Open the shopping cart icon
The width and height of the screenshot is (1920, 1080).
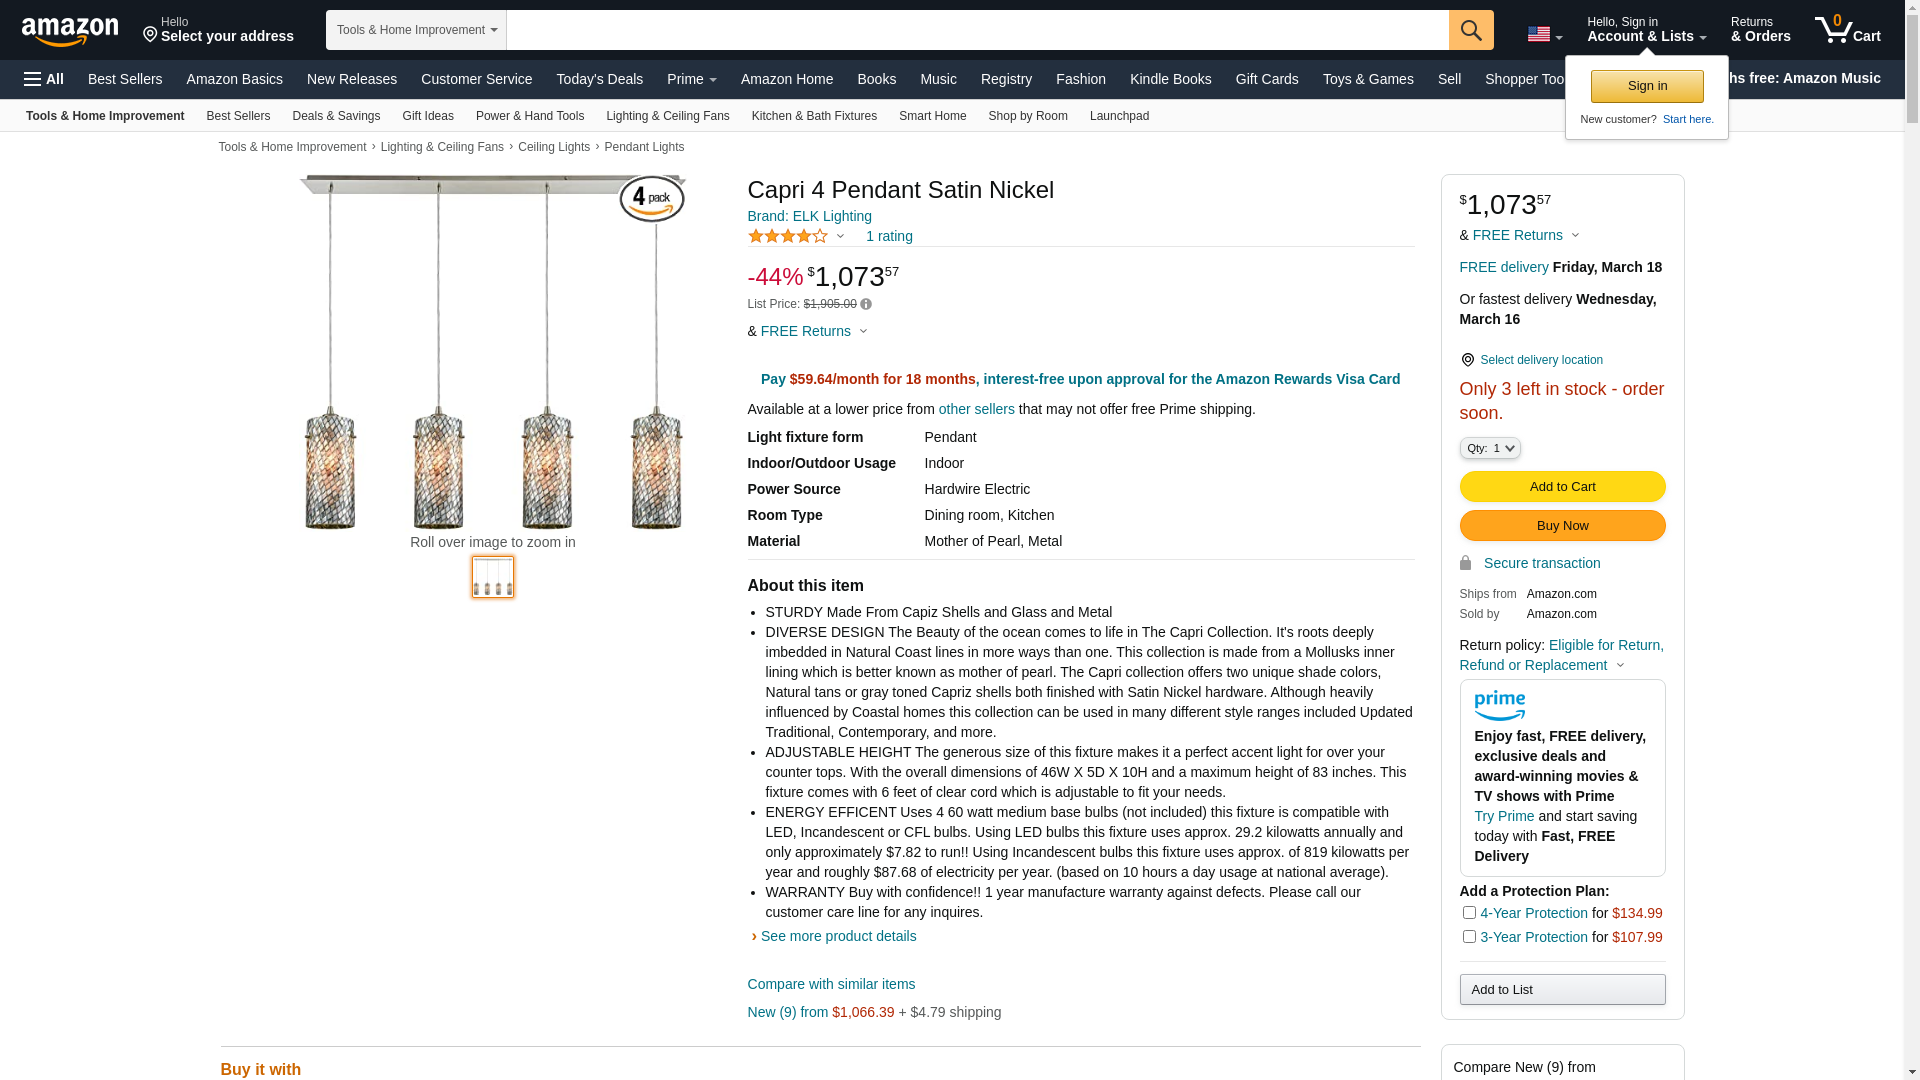pyautogui.click(x=1846, y=30)
